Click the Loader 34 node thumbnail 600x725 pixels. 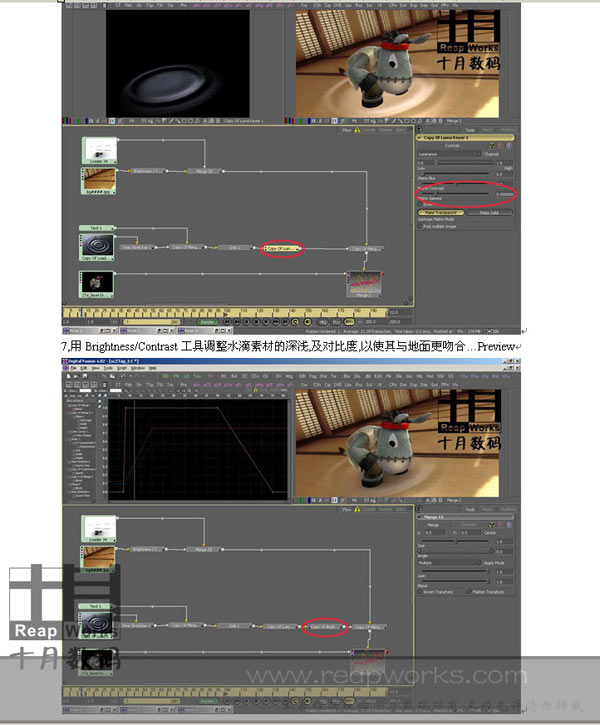[x=94, y=149]
